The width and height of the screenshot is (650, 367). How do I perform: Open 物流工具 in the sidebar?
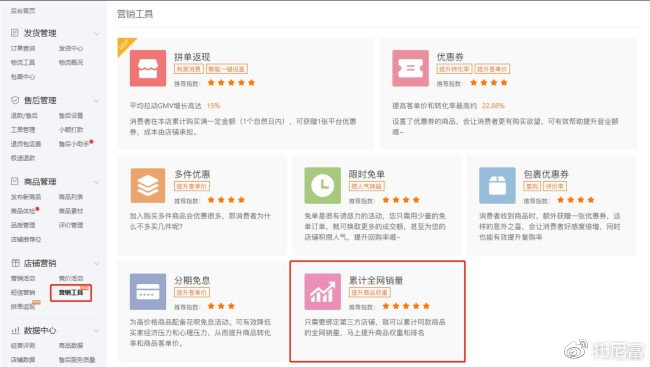[x=23, y=62]
